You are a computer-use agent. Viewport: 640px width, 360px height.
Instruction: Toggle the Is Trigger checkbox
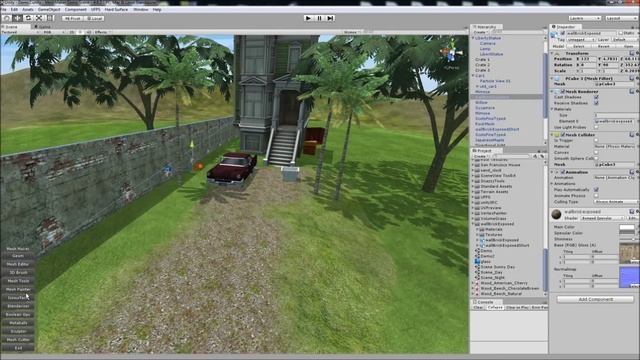pos(596,140)
